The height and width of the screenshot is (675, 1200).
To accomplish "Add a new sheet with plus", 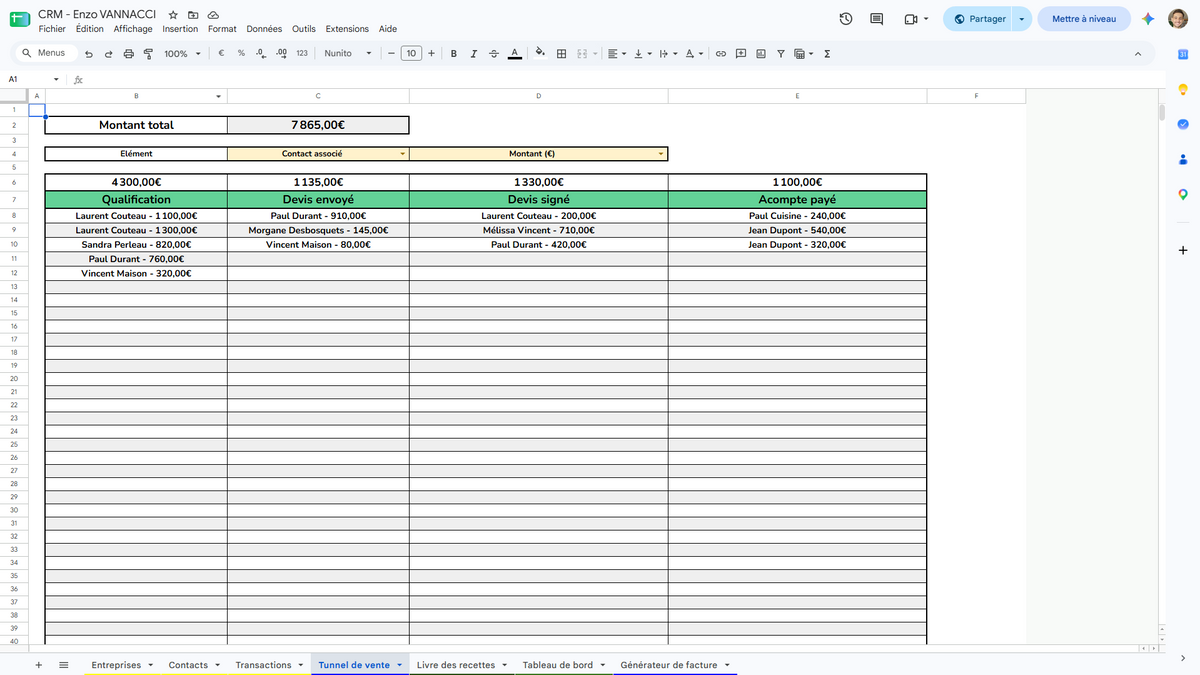I will 39,665.
